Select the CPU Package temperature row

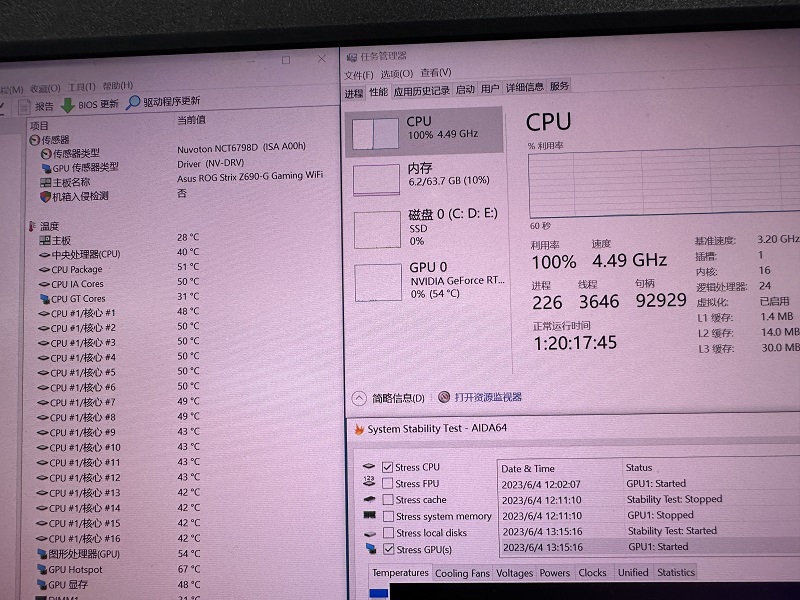120,268
